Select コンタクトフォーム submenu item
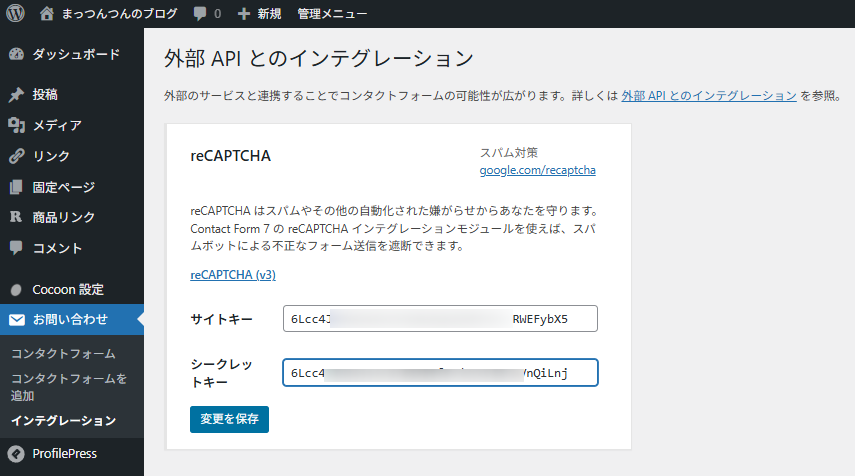Screen dimensions: 855x476 (x=63, y=354)
